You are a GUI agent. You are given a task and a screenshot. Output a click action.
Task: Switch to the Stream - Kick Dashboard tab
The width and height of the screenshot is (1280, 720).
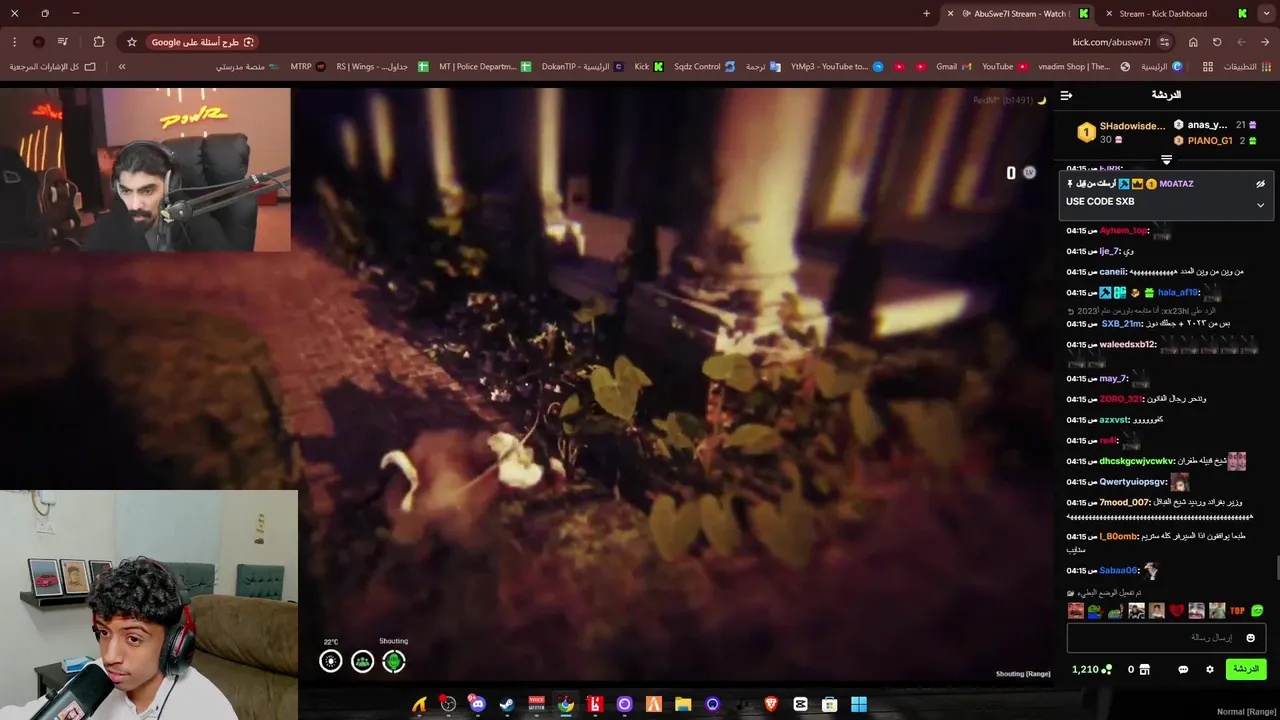coord(1176,14)
